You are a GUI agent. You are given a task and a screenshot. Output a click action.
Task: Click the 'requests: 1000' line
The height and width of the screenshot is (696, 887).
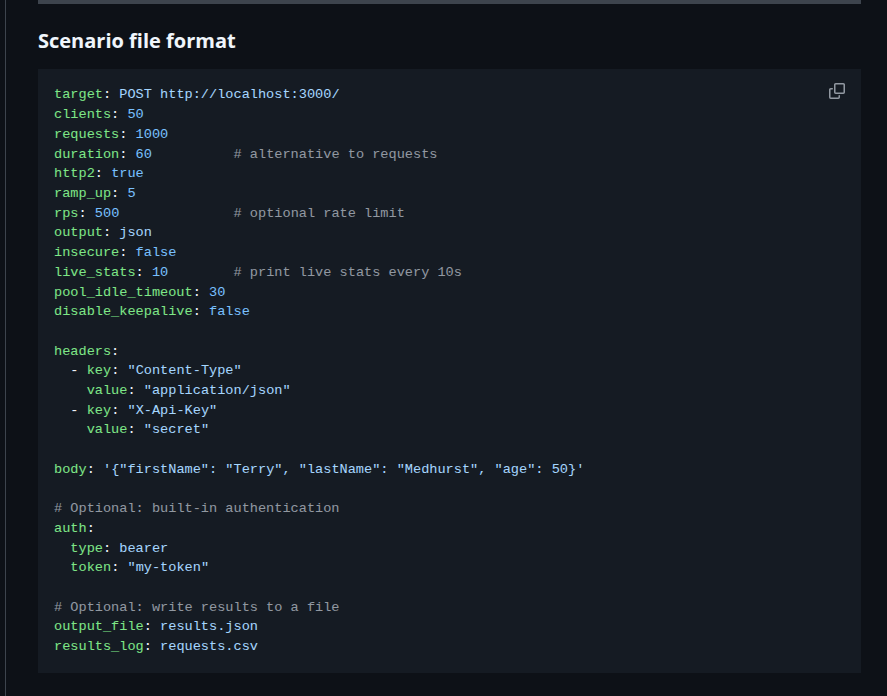tap(111, 134)
